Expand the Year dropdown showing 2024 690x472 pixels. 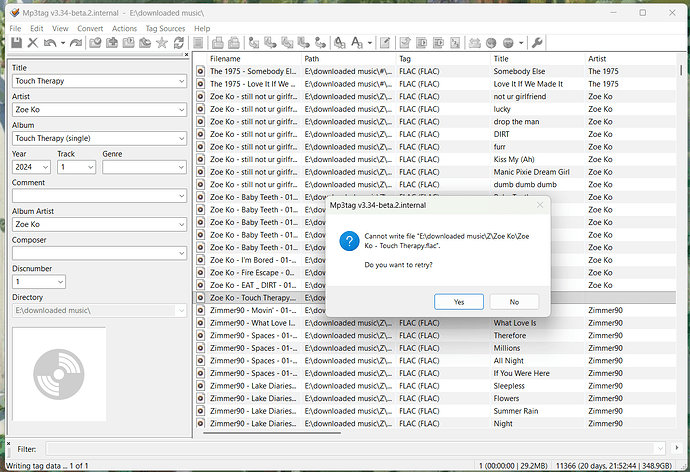click(45, 167)
